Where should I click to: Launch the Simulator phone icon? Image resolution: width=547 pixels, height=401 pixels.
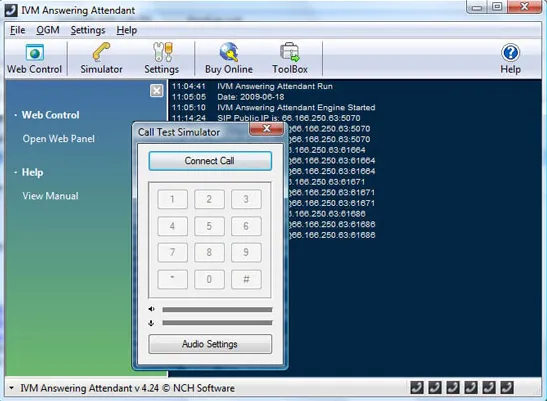coord(101,52)
